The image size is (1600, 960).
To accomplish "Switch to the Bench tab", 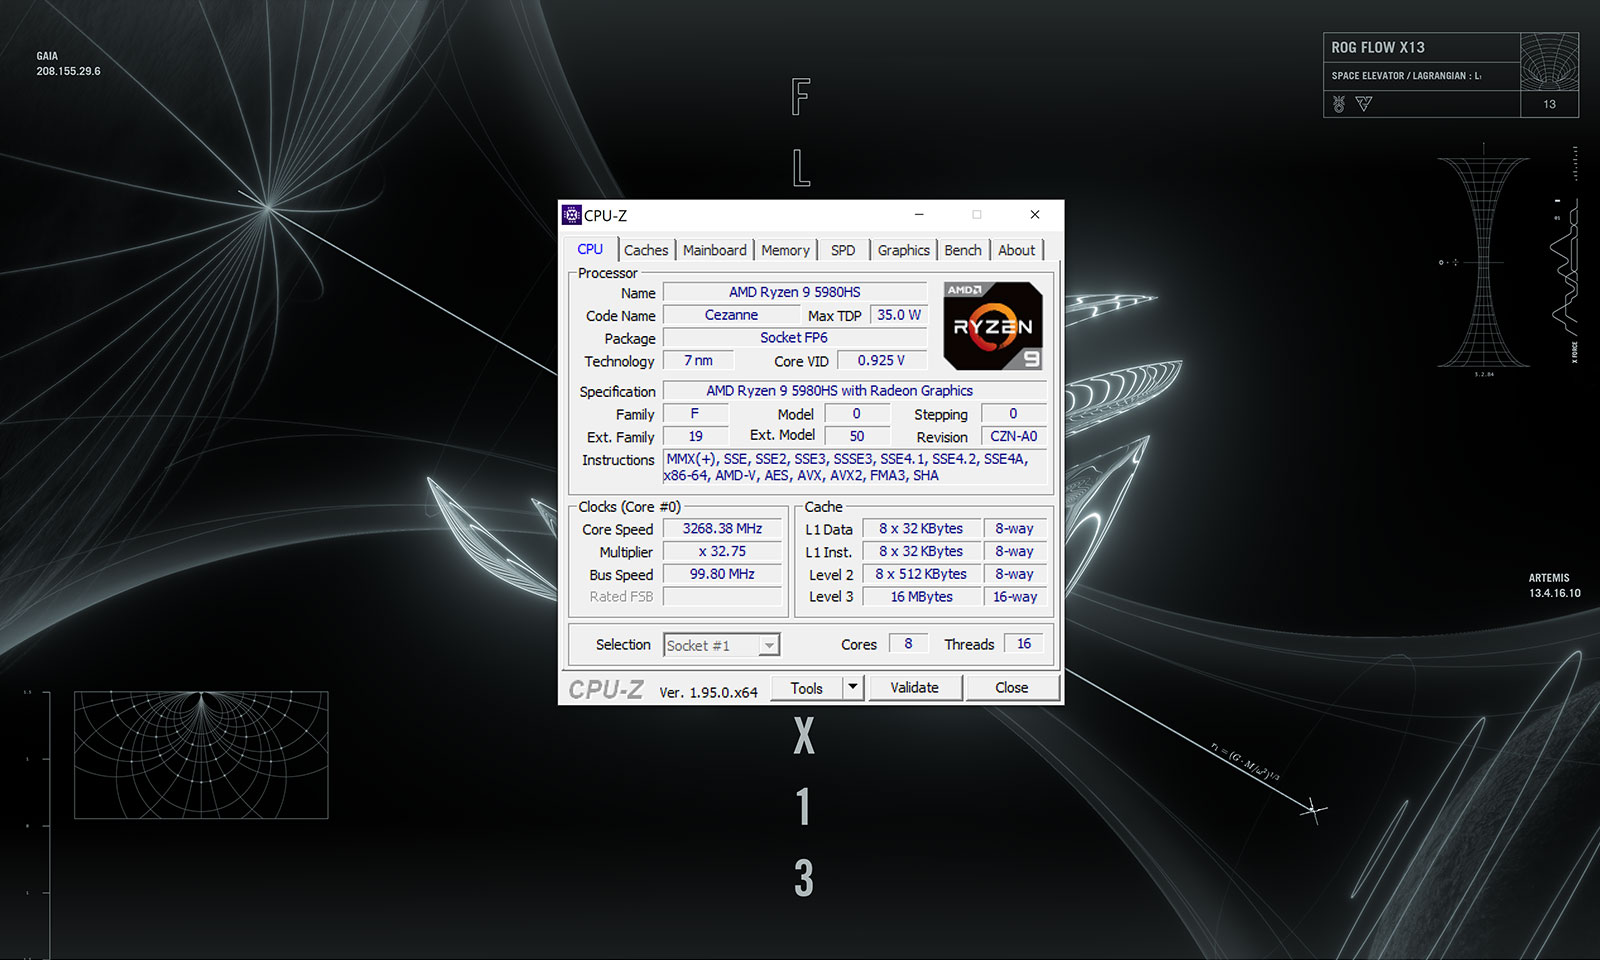I will click(x=963, y=250).
